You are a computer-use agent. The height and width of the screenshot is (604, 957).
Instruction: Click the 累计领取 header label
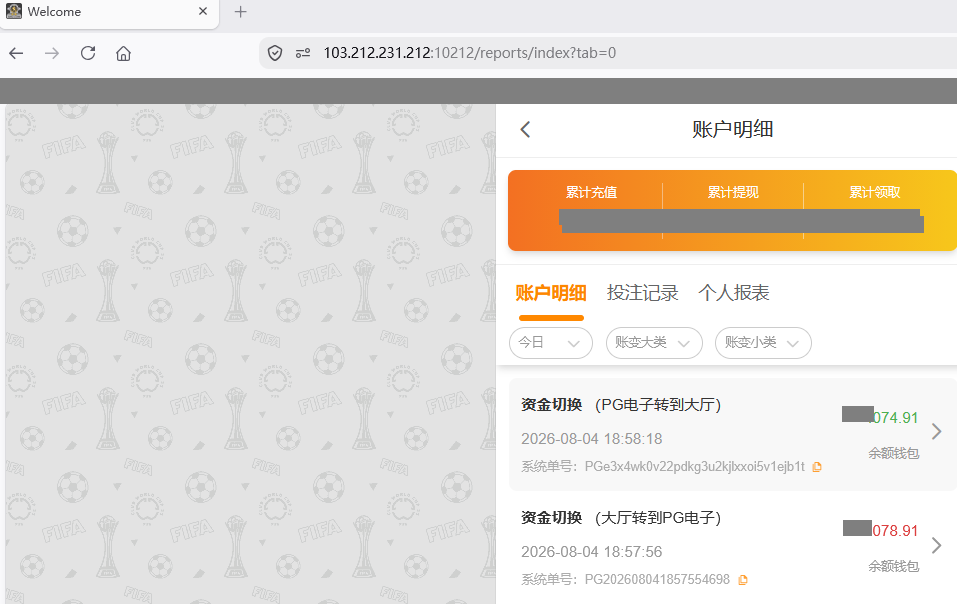coord(875,193)
